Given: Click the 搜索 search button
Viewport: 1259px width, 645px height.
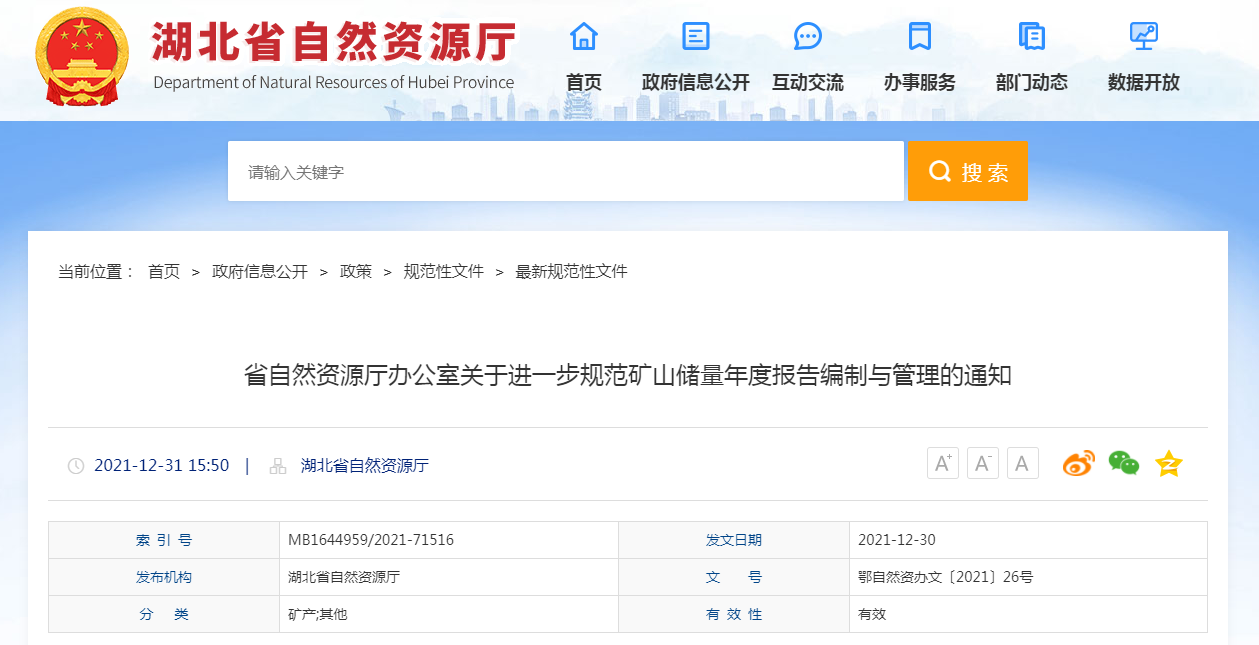Looking at the screenshot, I should point(967,170).
